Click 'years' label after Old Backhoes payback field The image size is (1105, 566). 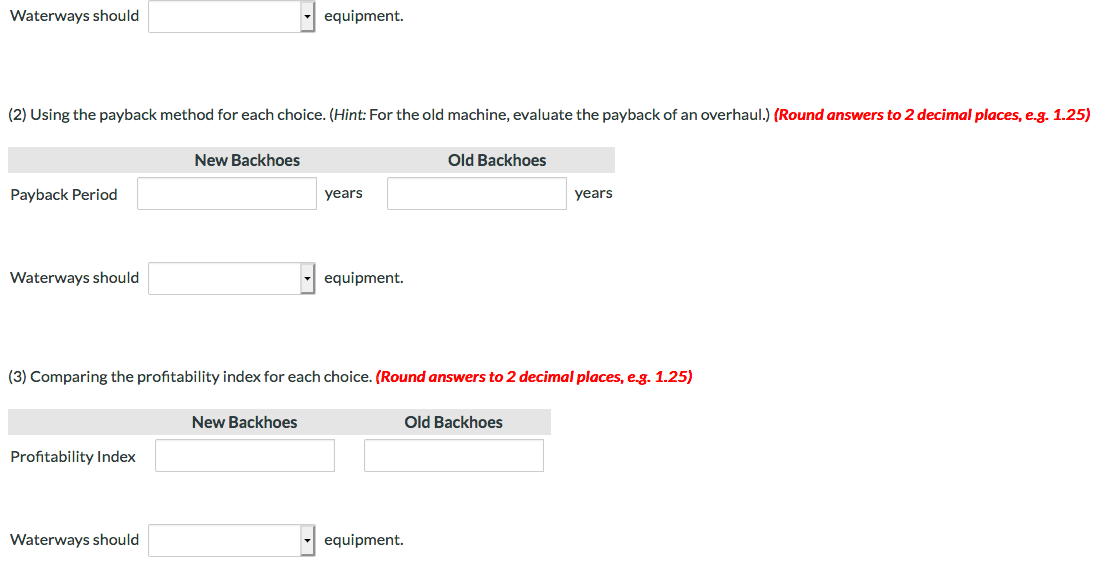[593, 193]
